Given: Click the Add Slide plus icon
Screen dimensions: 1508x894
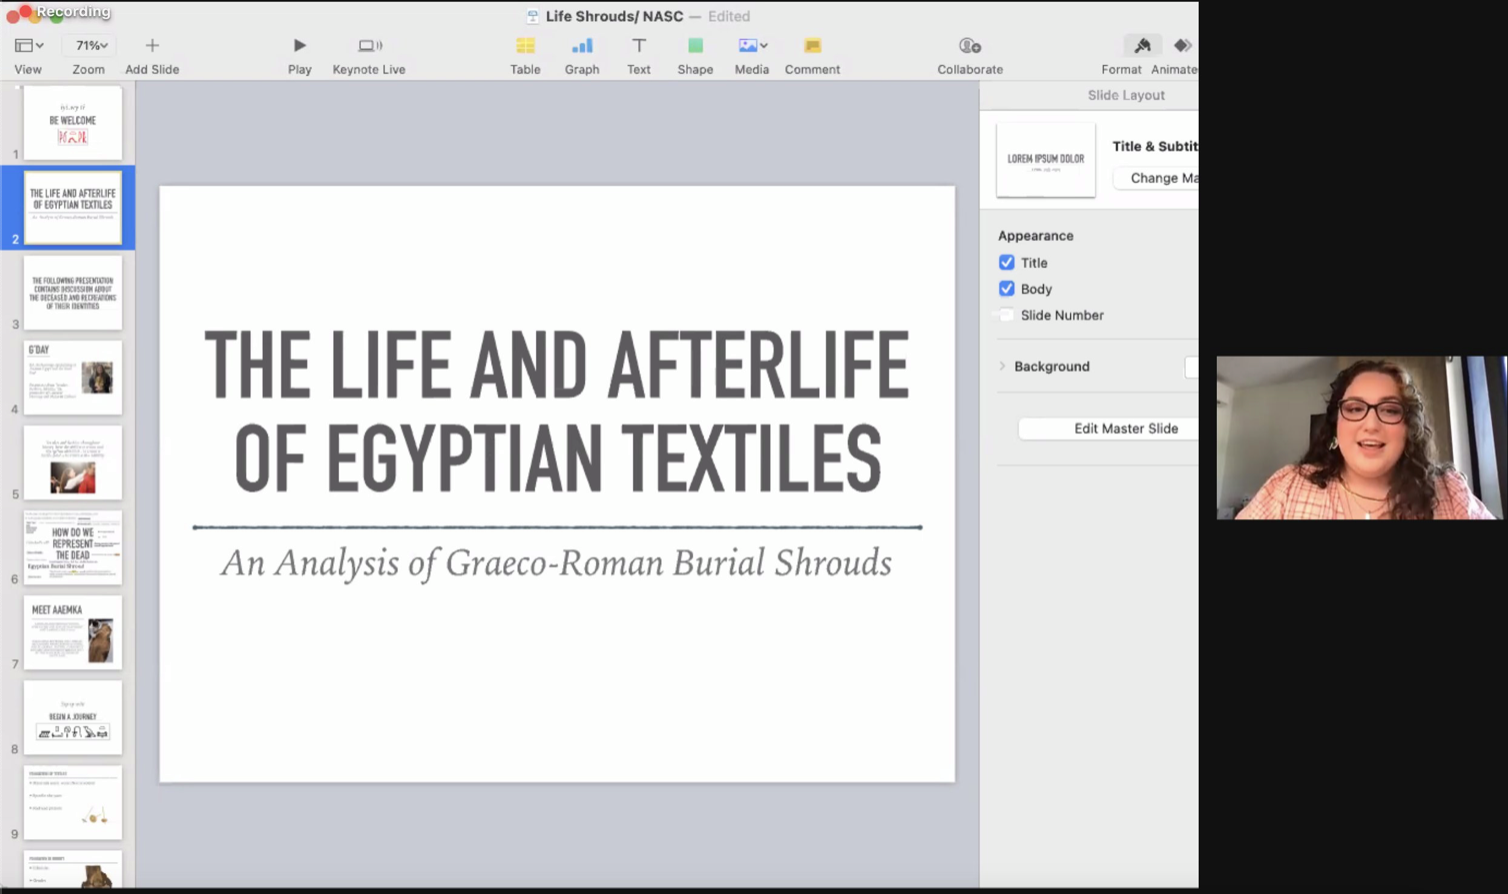Looking at the screenshot, I should pyautogui.click(x=152, y=46).
